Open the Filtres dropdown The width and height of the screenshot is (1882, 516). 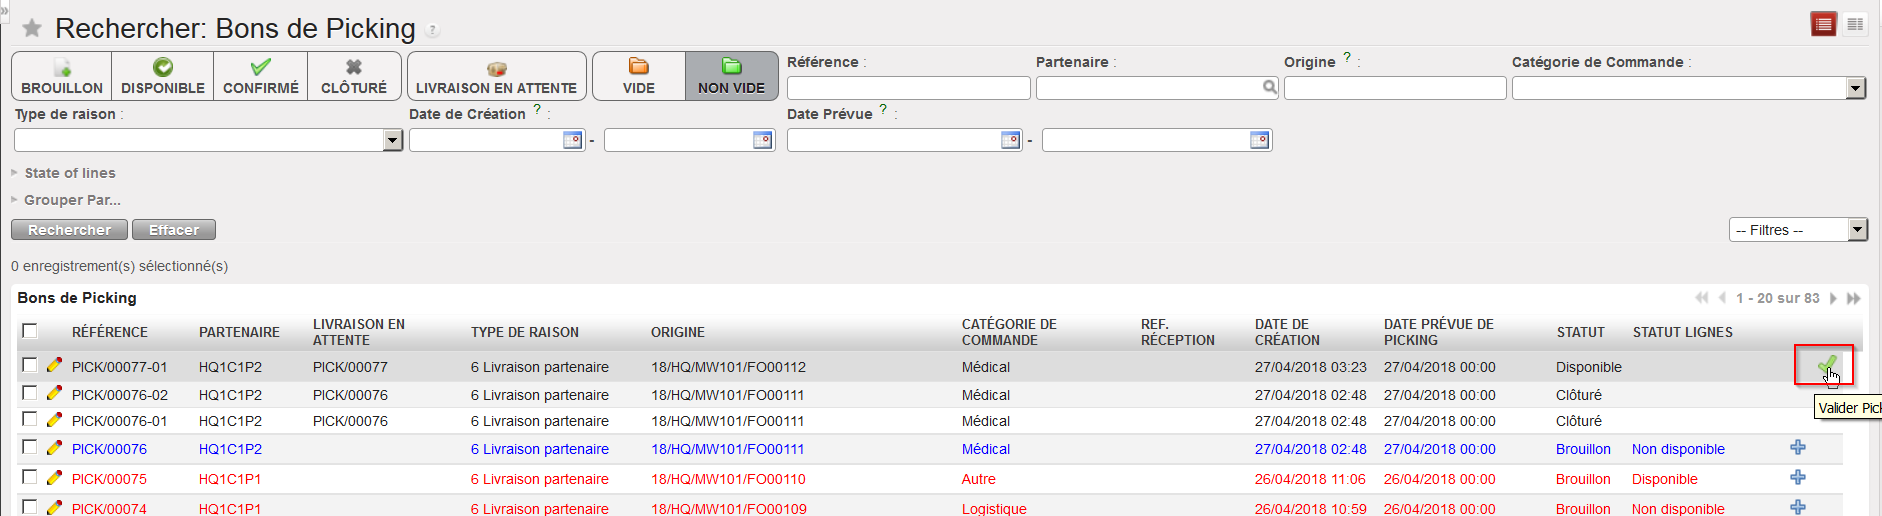click(x=1797, y=230)
